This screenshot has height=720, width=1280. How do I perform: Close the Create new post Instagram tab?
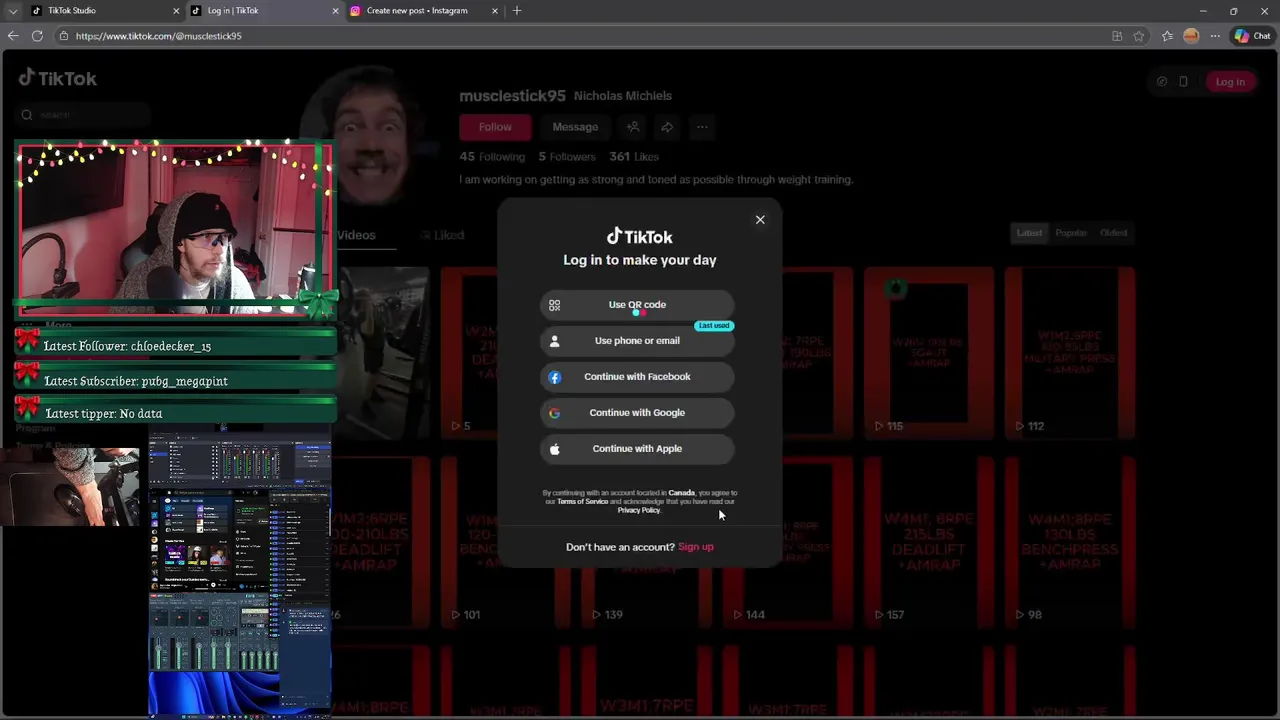tap(494, 11)
